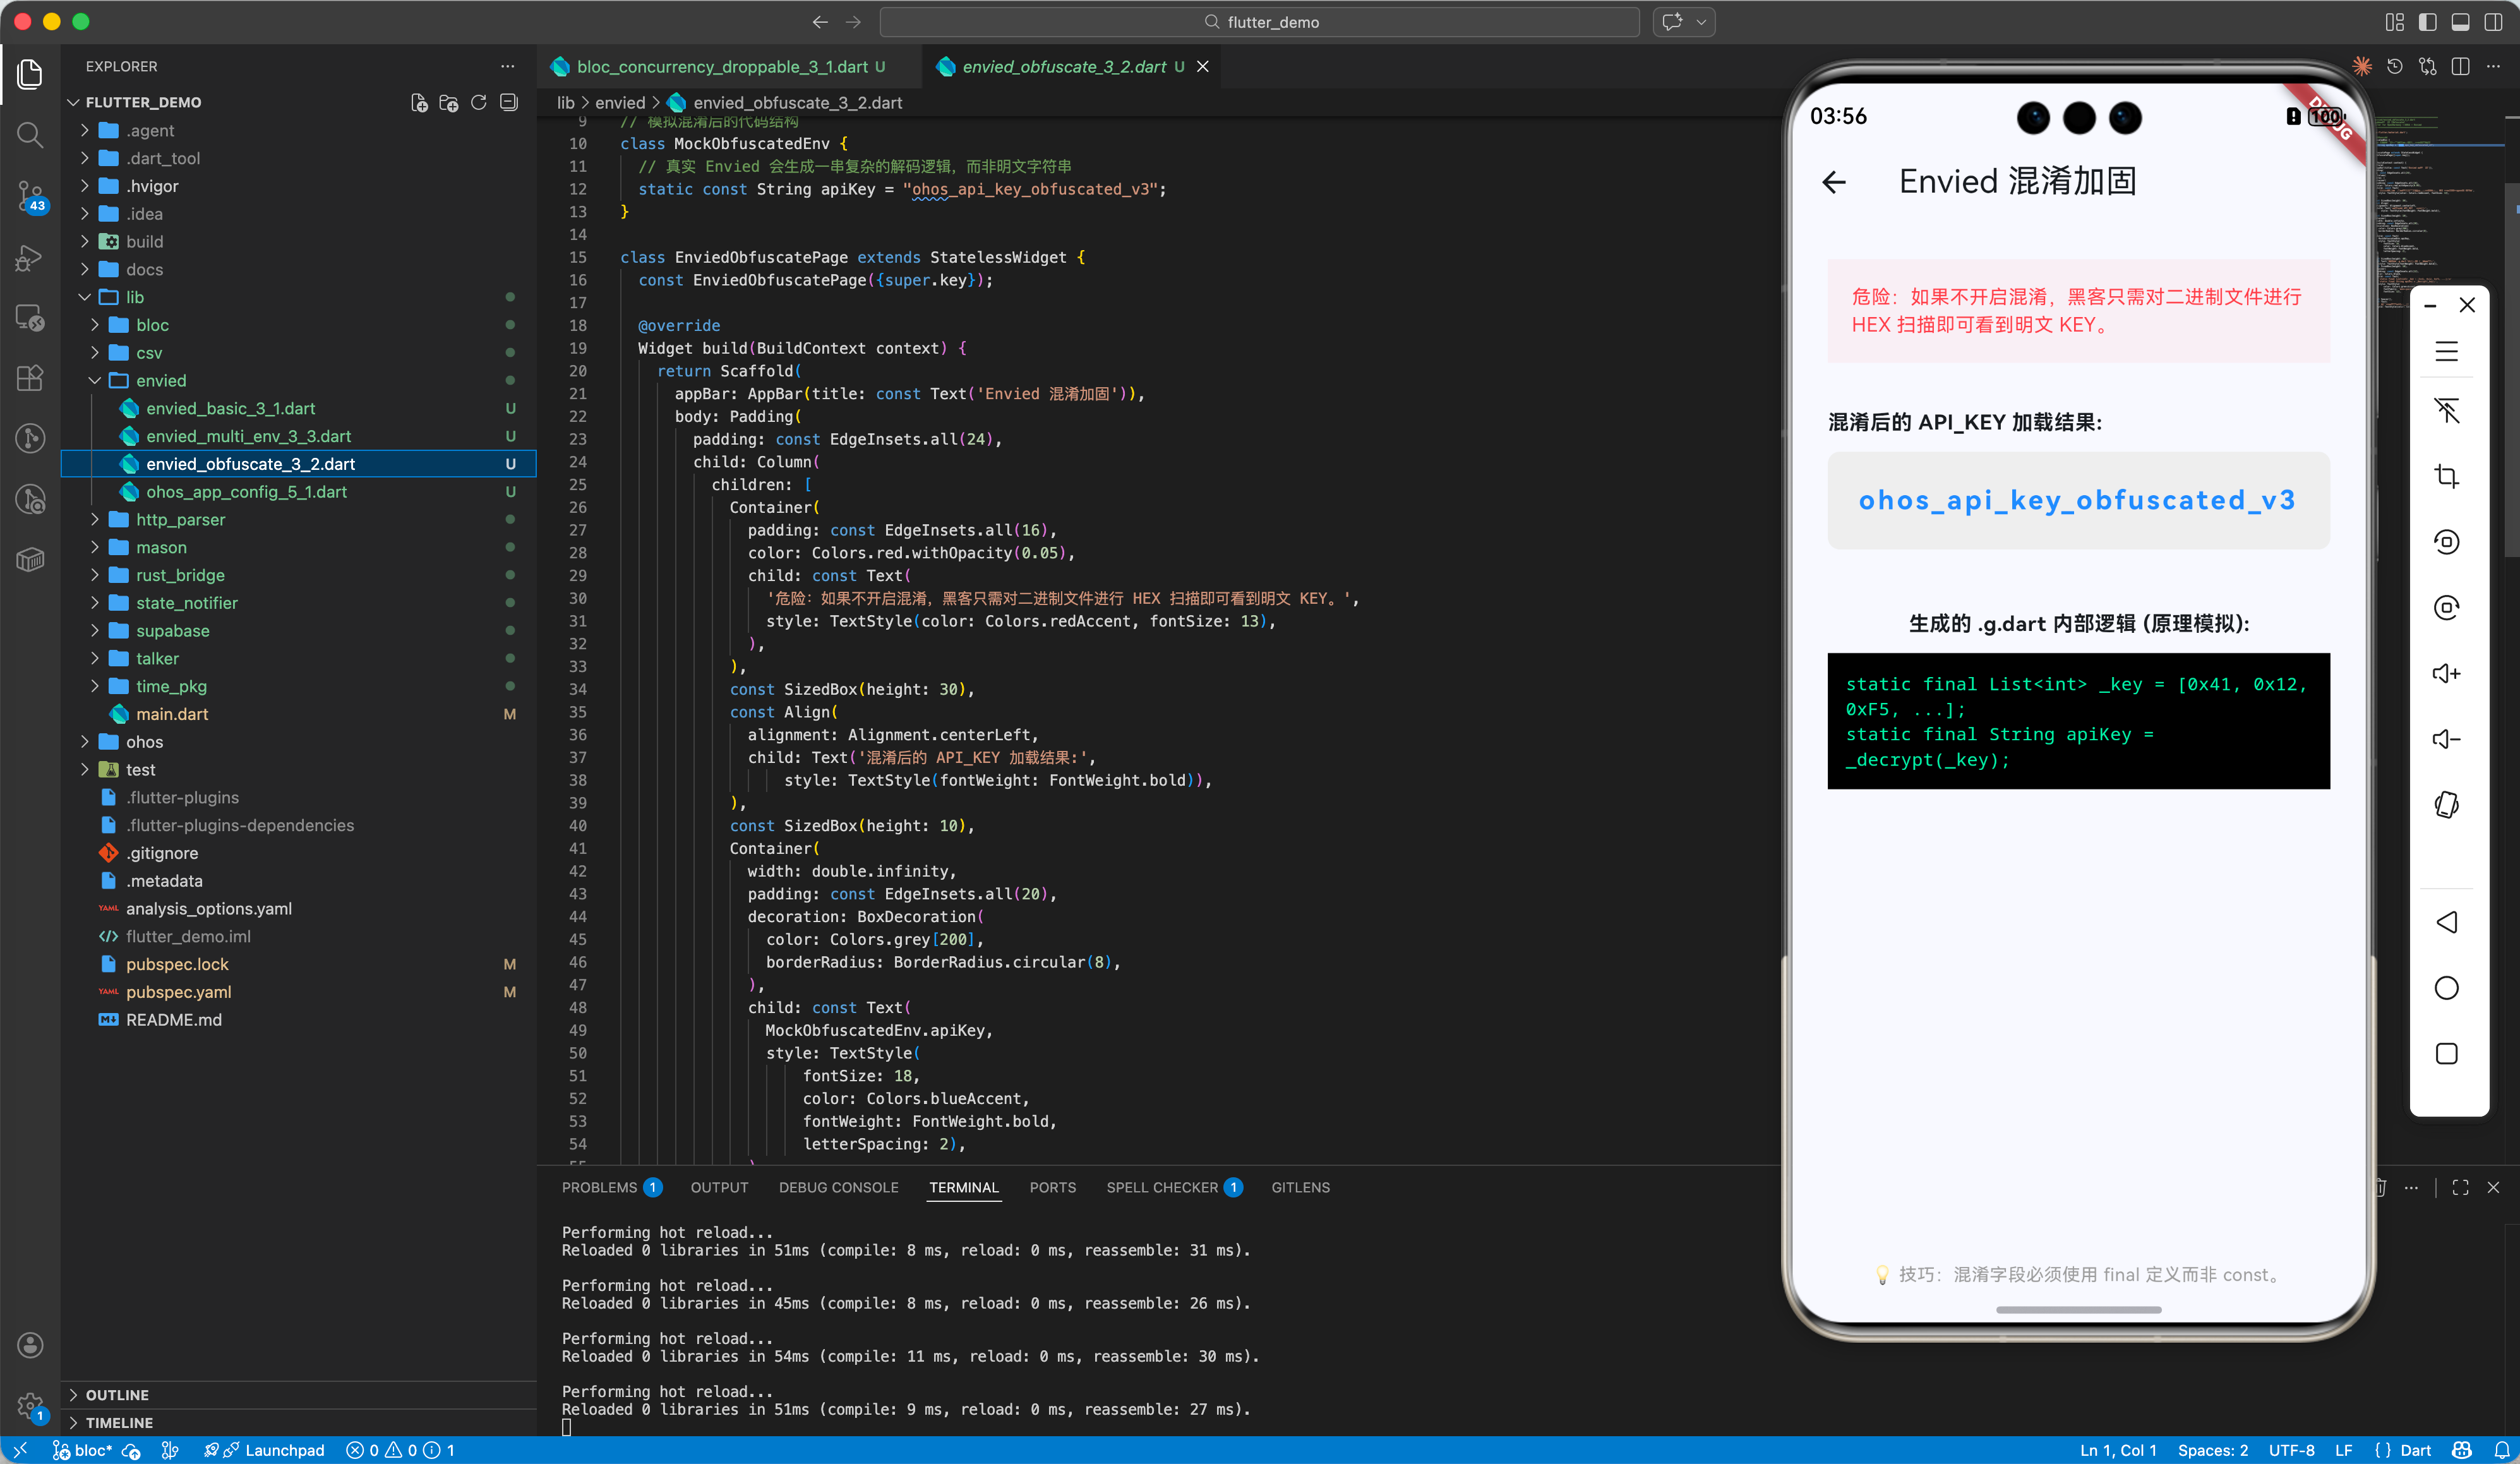Viewport: 2520px width, 1464px height.
Task: Switch to the DEBUG CONSOLE tab
Action: (x=838, y=1187)
